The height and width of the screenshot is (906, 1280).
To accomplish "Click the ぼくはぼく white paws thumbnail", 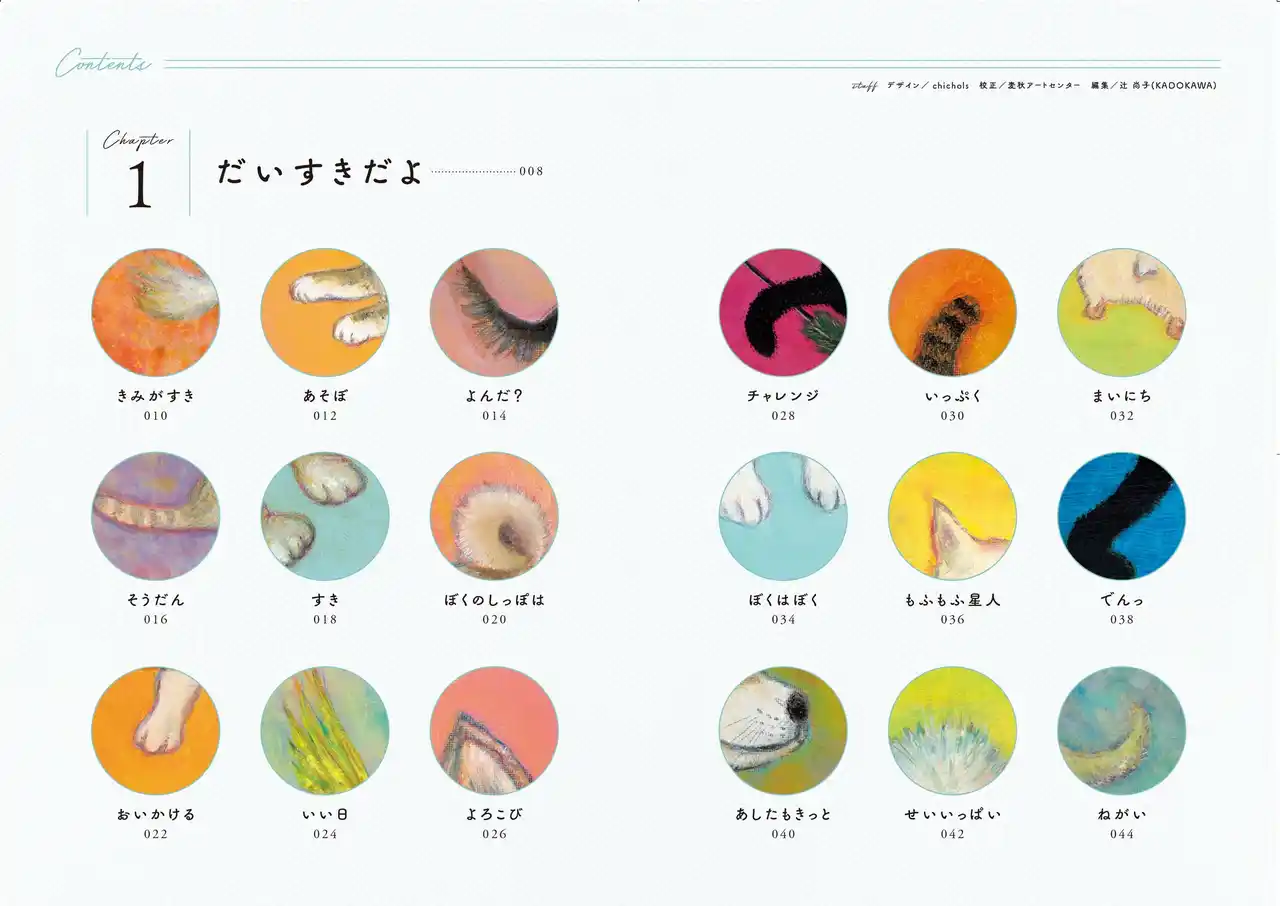I will [x=783, y=516].
